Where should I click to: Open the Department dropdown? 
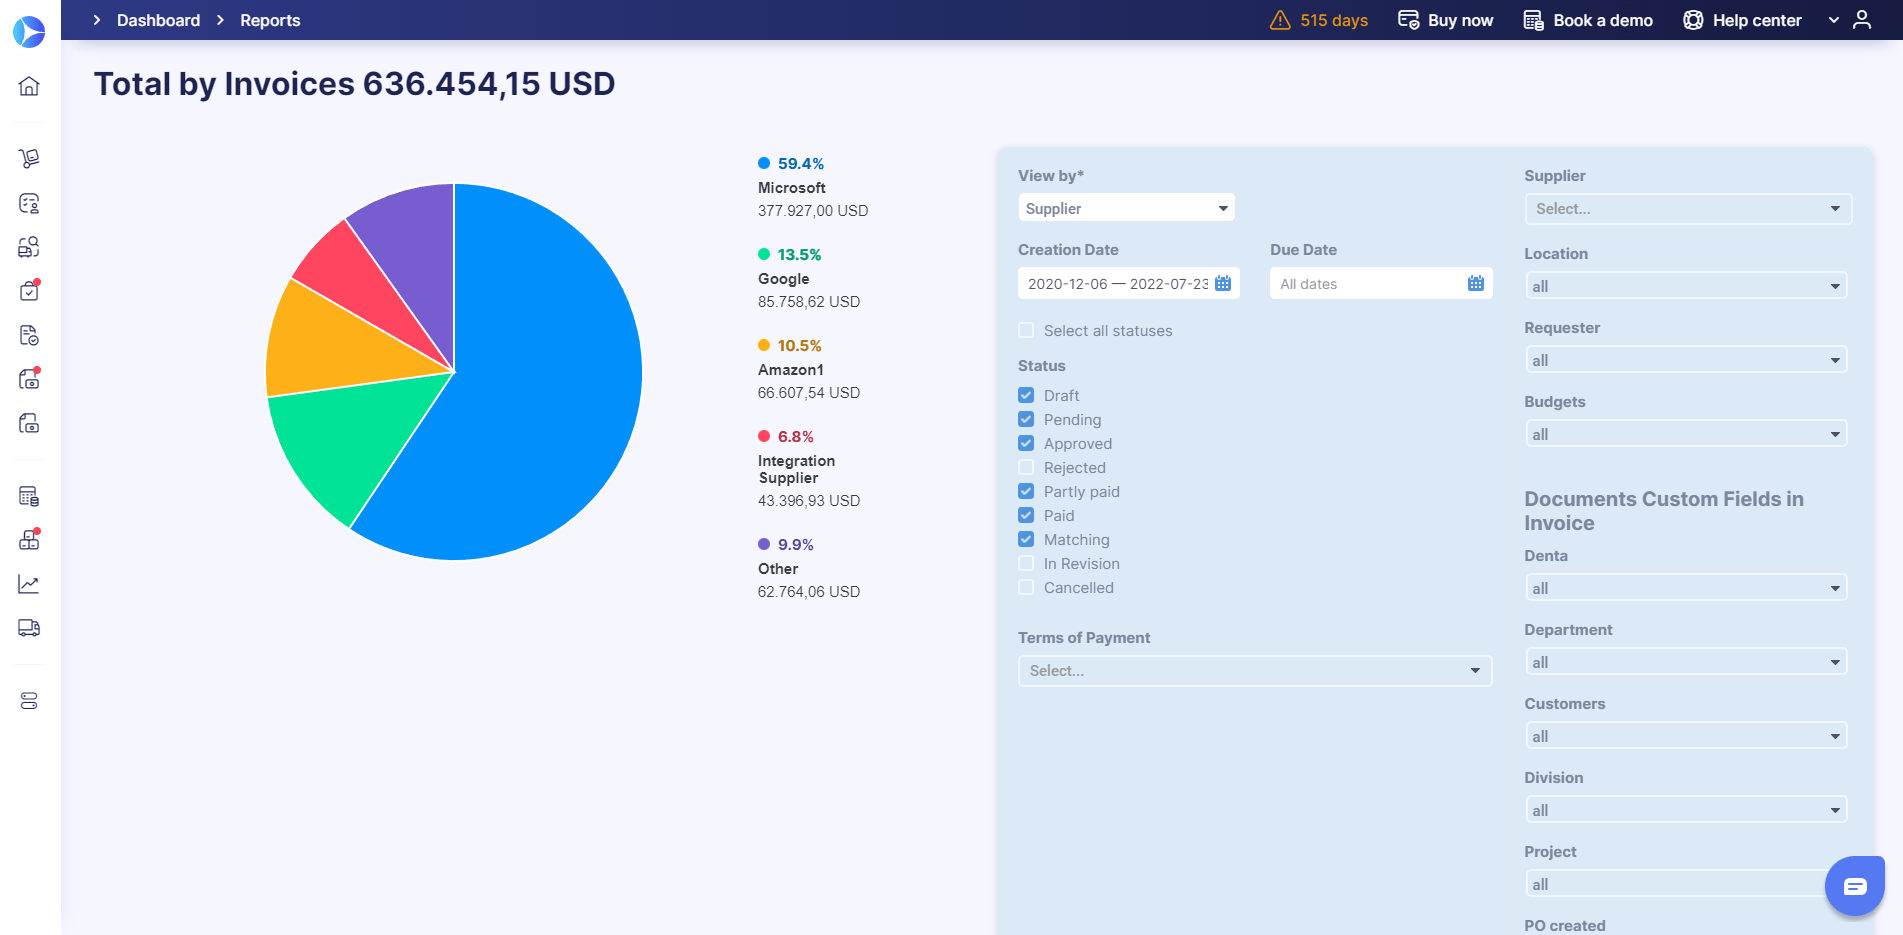[x=1686, y=662]
